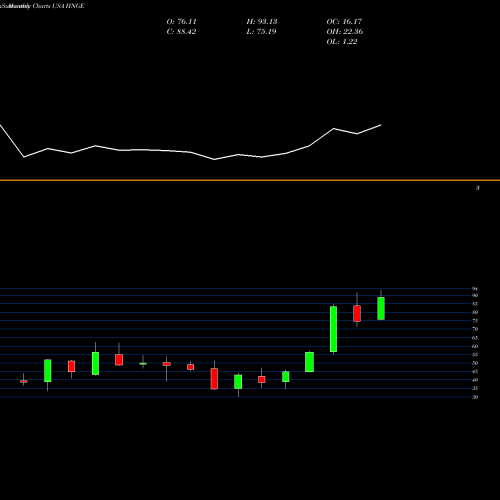Select the close price C: 88.42 label
Screen dimensions: 500x500
pos(181,32)
